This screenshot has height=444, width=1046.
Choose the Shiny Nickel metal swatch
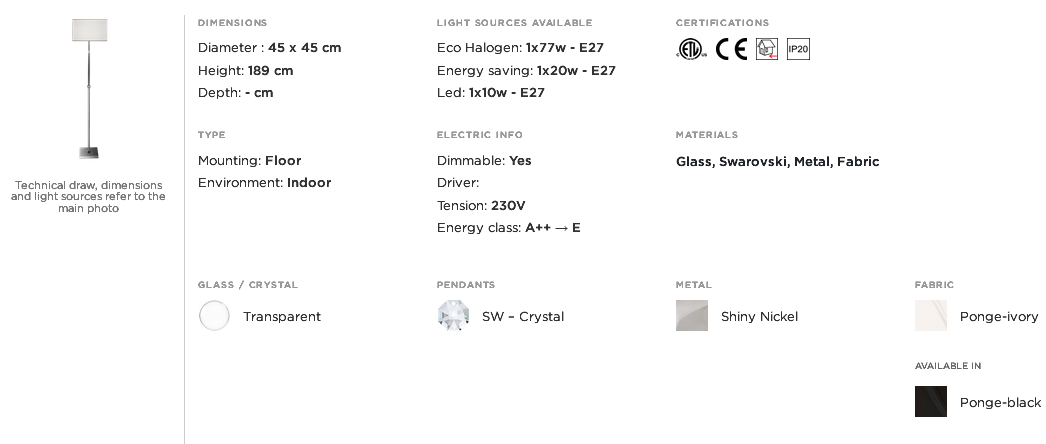click(692, 315)
